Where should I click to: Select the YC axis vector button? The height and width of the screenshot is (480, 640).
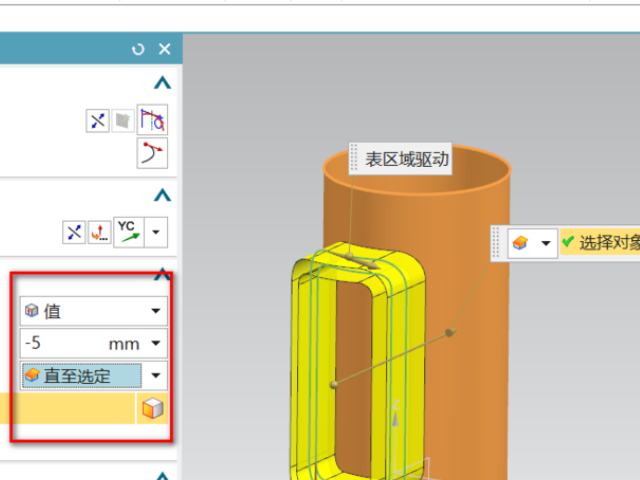pos(129,232)
